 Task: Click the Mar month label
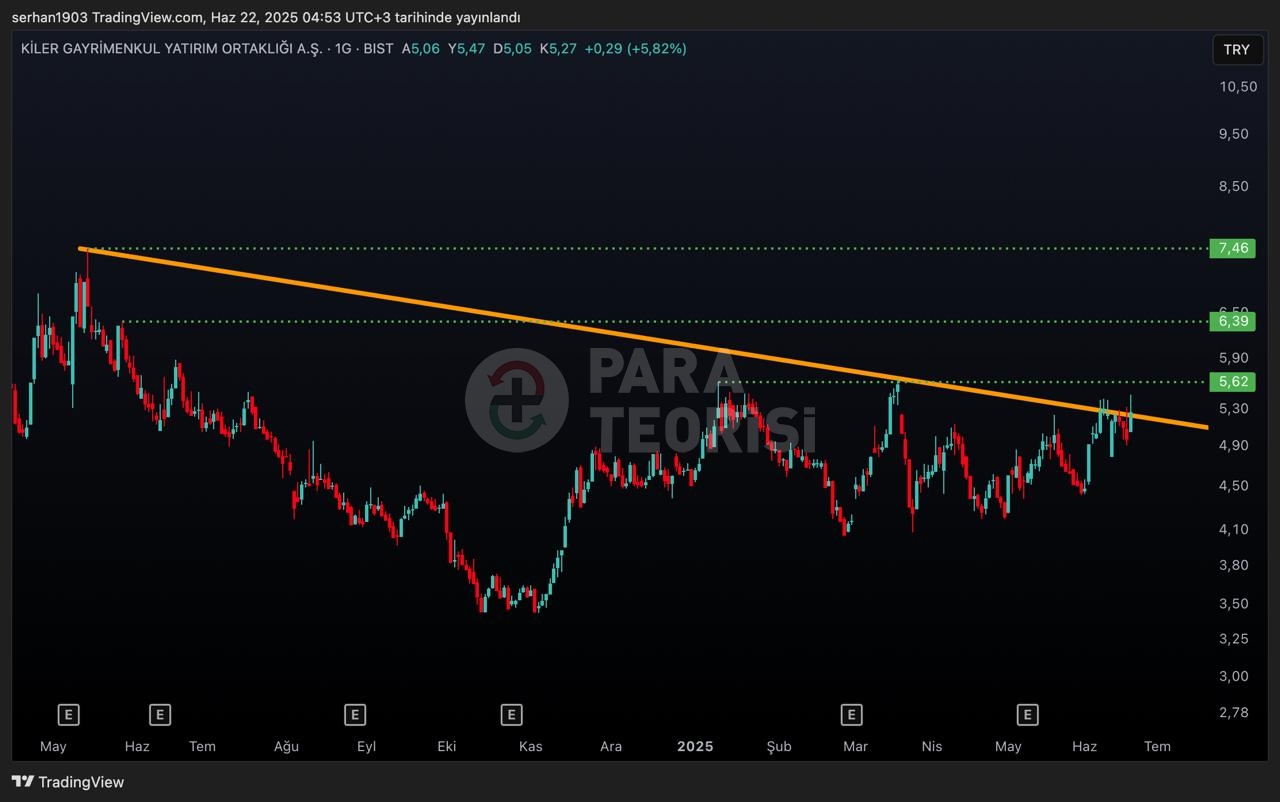[855, 746]
